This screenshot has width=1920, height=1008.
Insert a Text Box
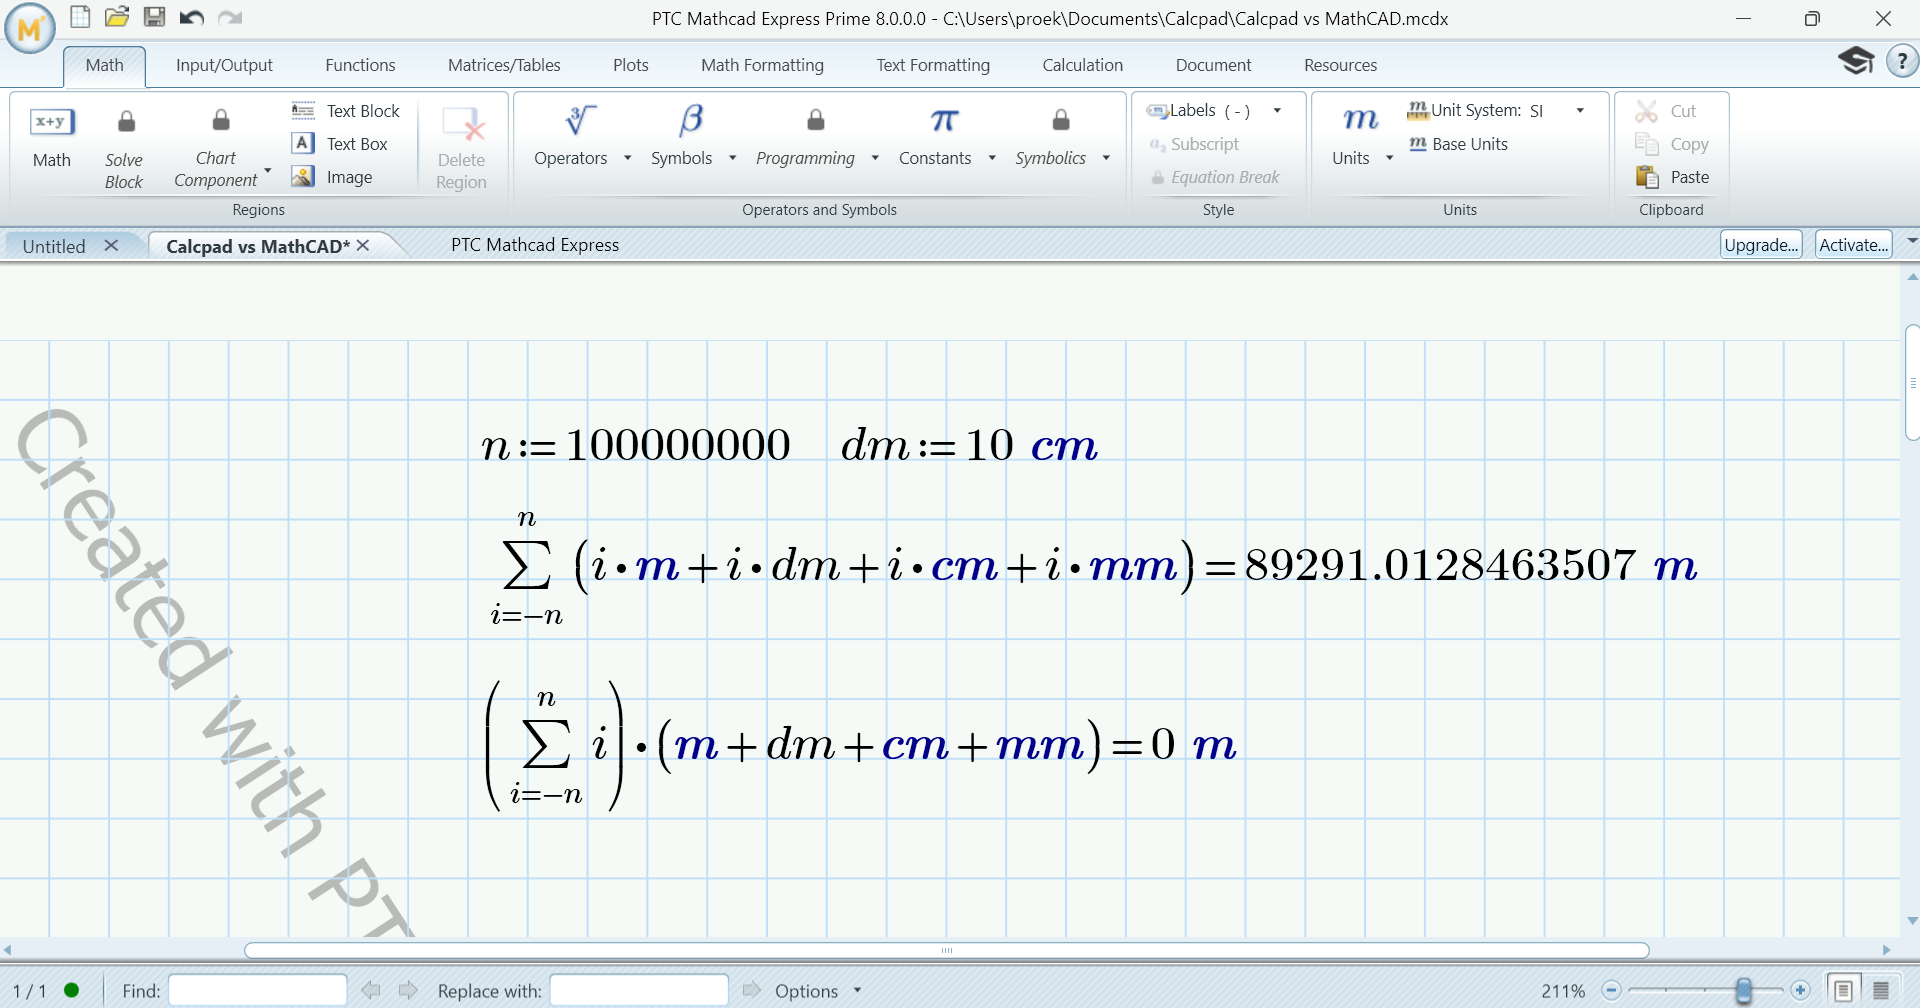[x=341, y=143]
